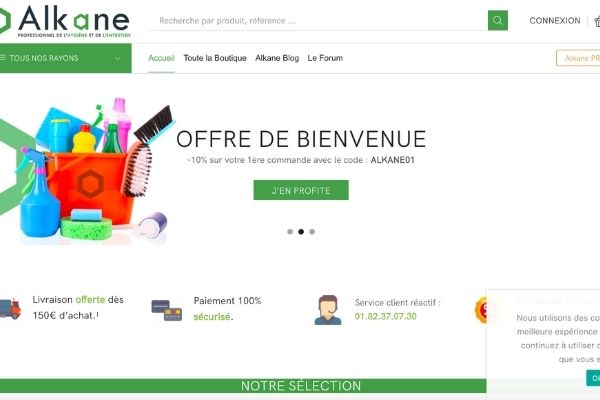Image resolution: width=600 pixels, height=400 pixels.
Task: Click the CONNEXION link
Action: [555, 21]
